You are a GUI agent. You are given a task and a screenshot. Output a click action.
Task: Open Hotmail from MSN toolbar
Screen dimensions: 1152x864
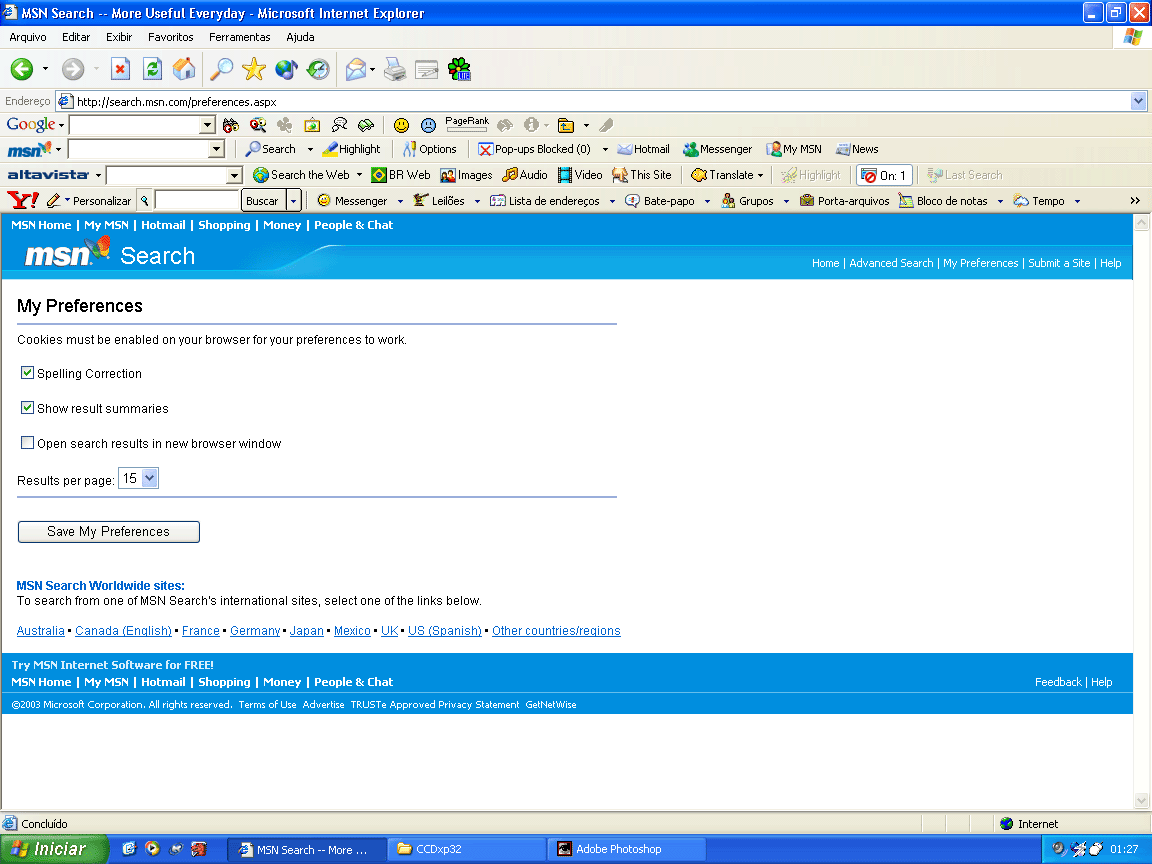pos(644,149)
